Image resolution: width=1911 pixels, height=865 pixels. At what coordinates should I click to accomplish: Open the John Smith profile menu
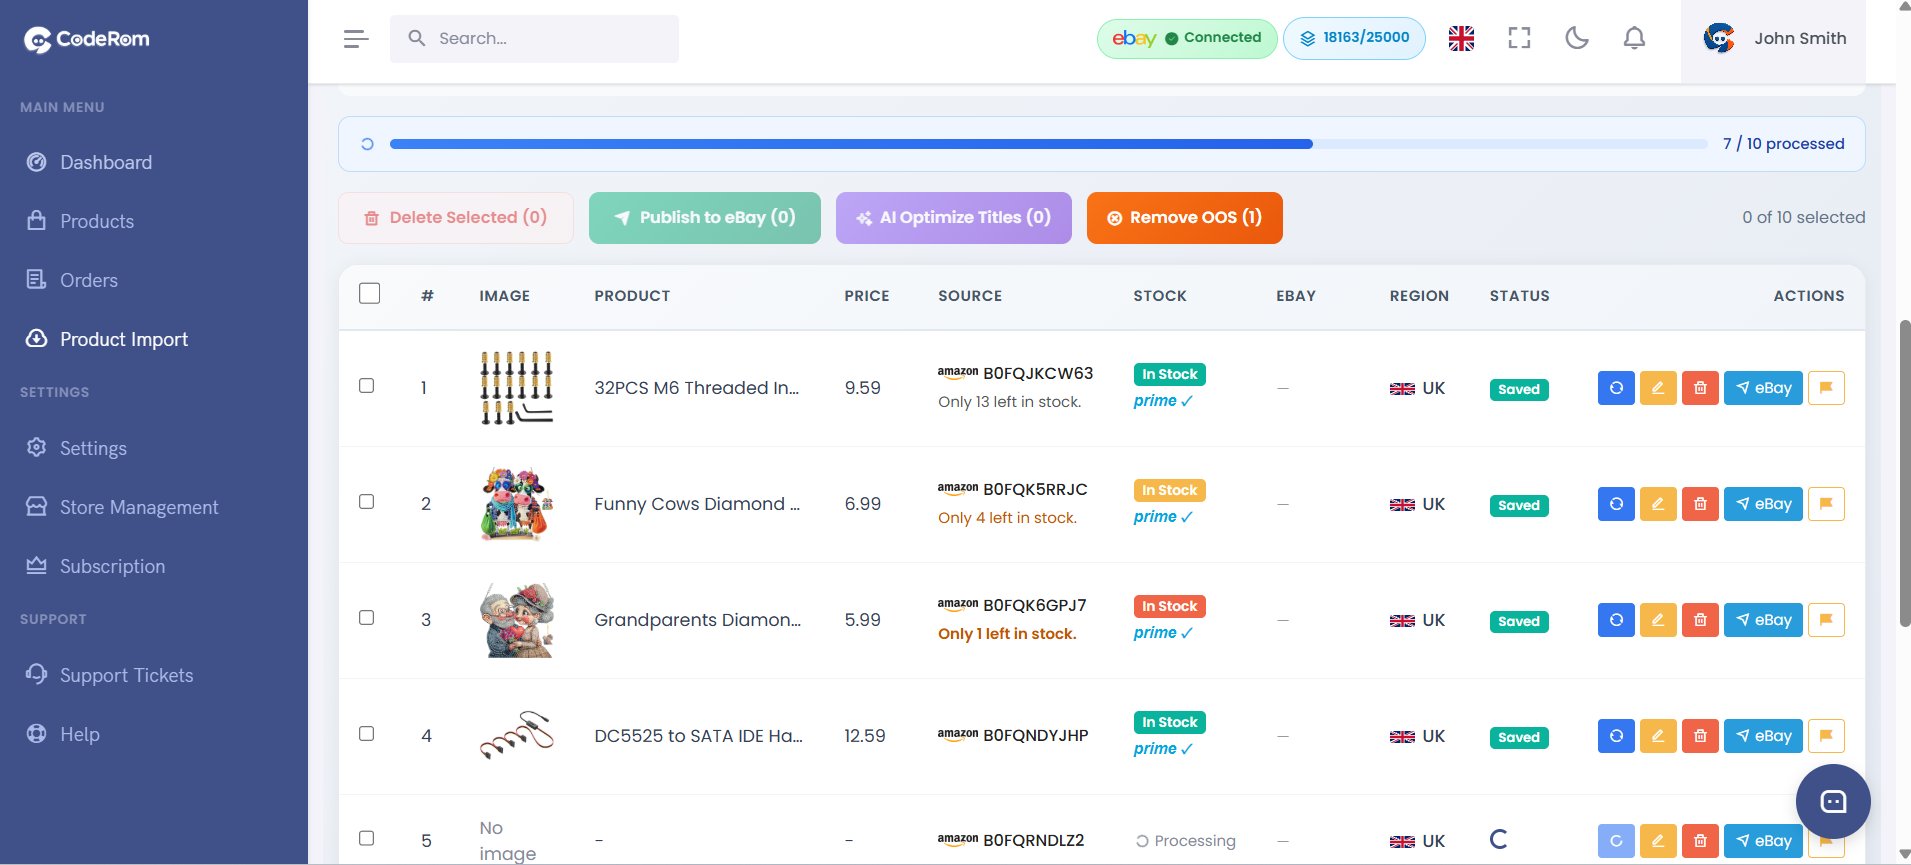(1774, 39)
